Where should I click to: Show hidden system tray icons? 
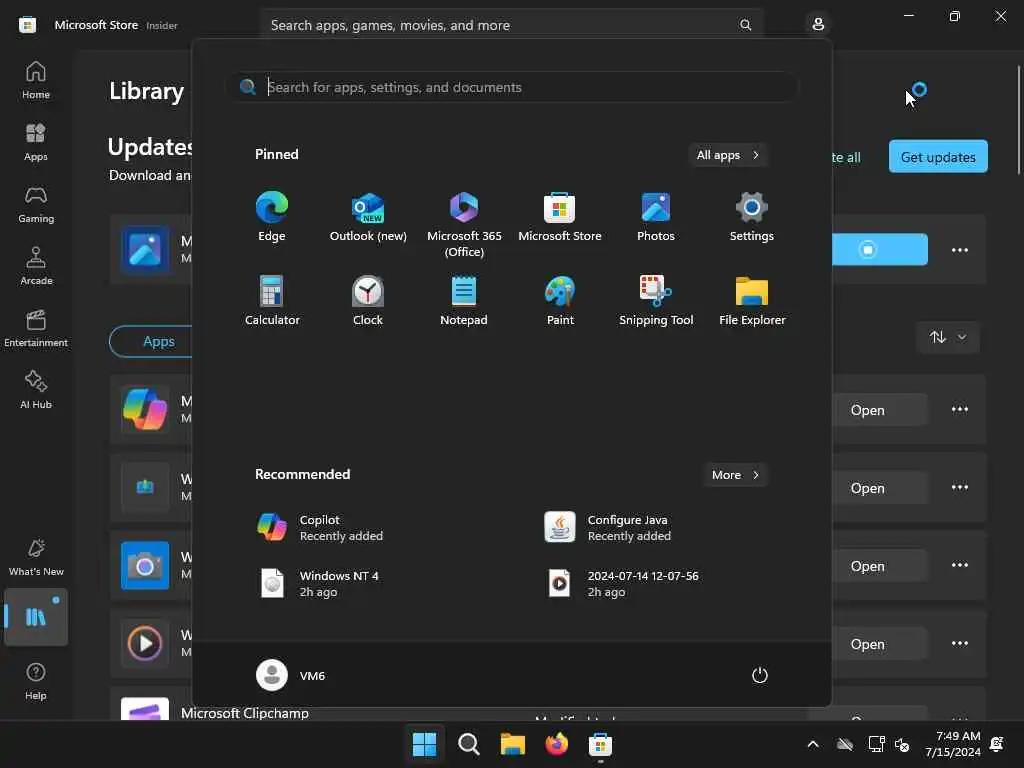[812, 744]
